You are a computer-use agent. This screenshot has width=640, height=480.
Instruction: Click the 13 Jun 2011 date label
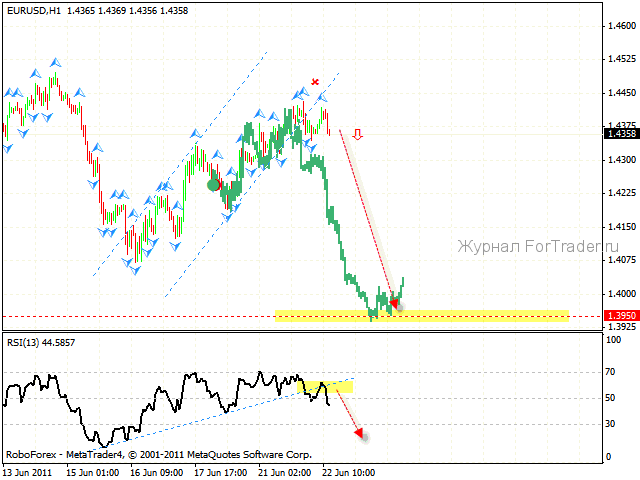click(27, 473)
